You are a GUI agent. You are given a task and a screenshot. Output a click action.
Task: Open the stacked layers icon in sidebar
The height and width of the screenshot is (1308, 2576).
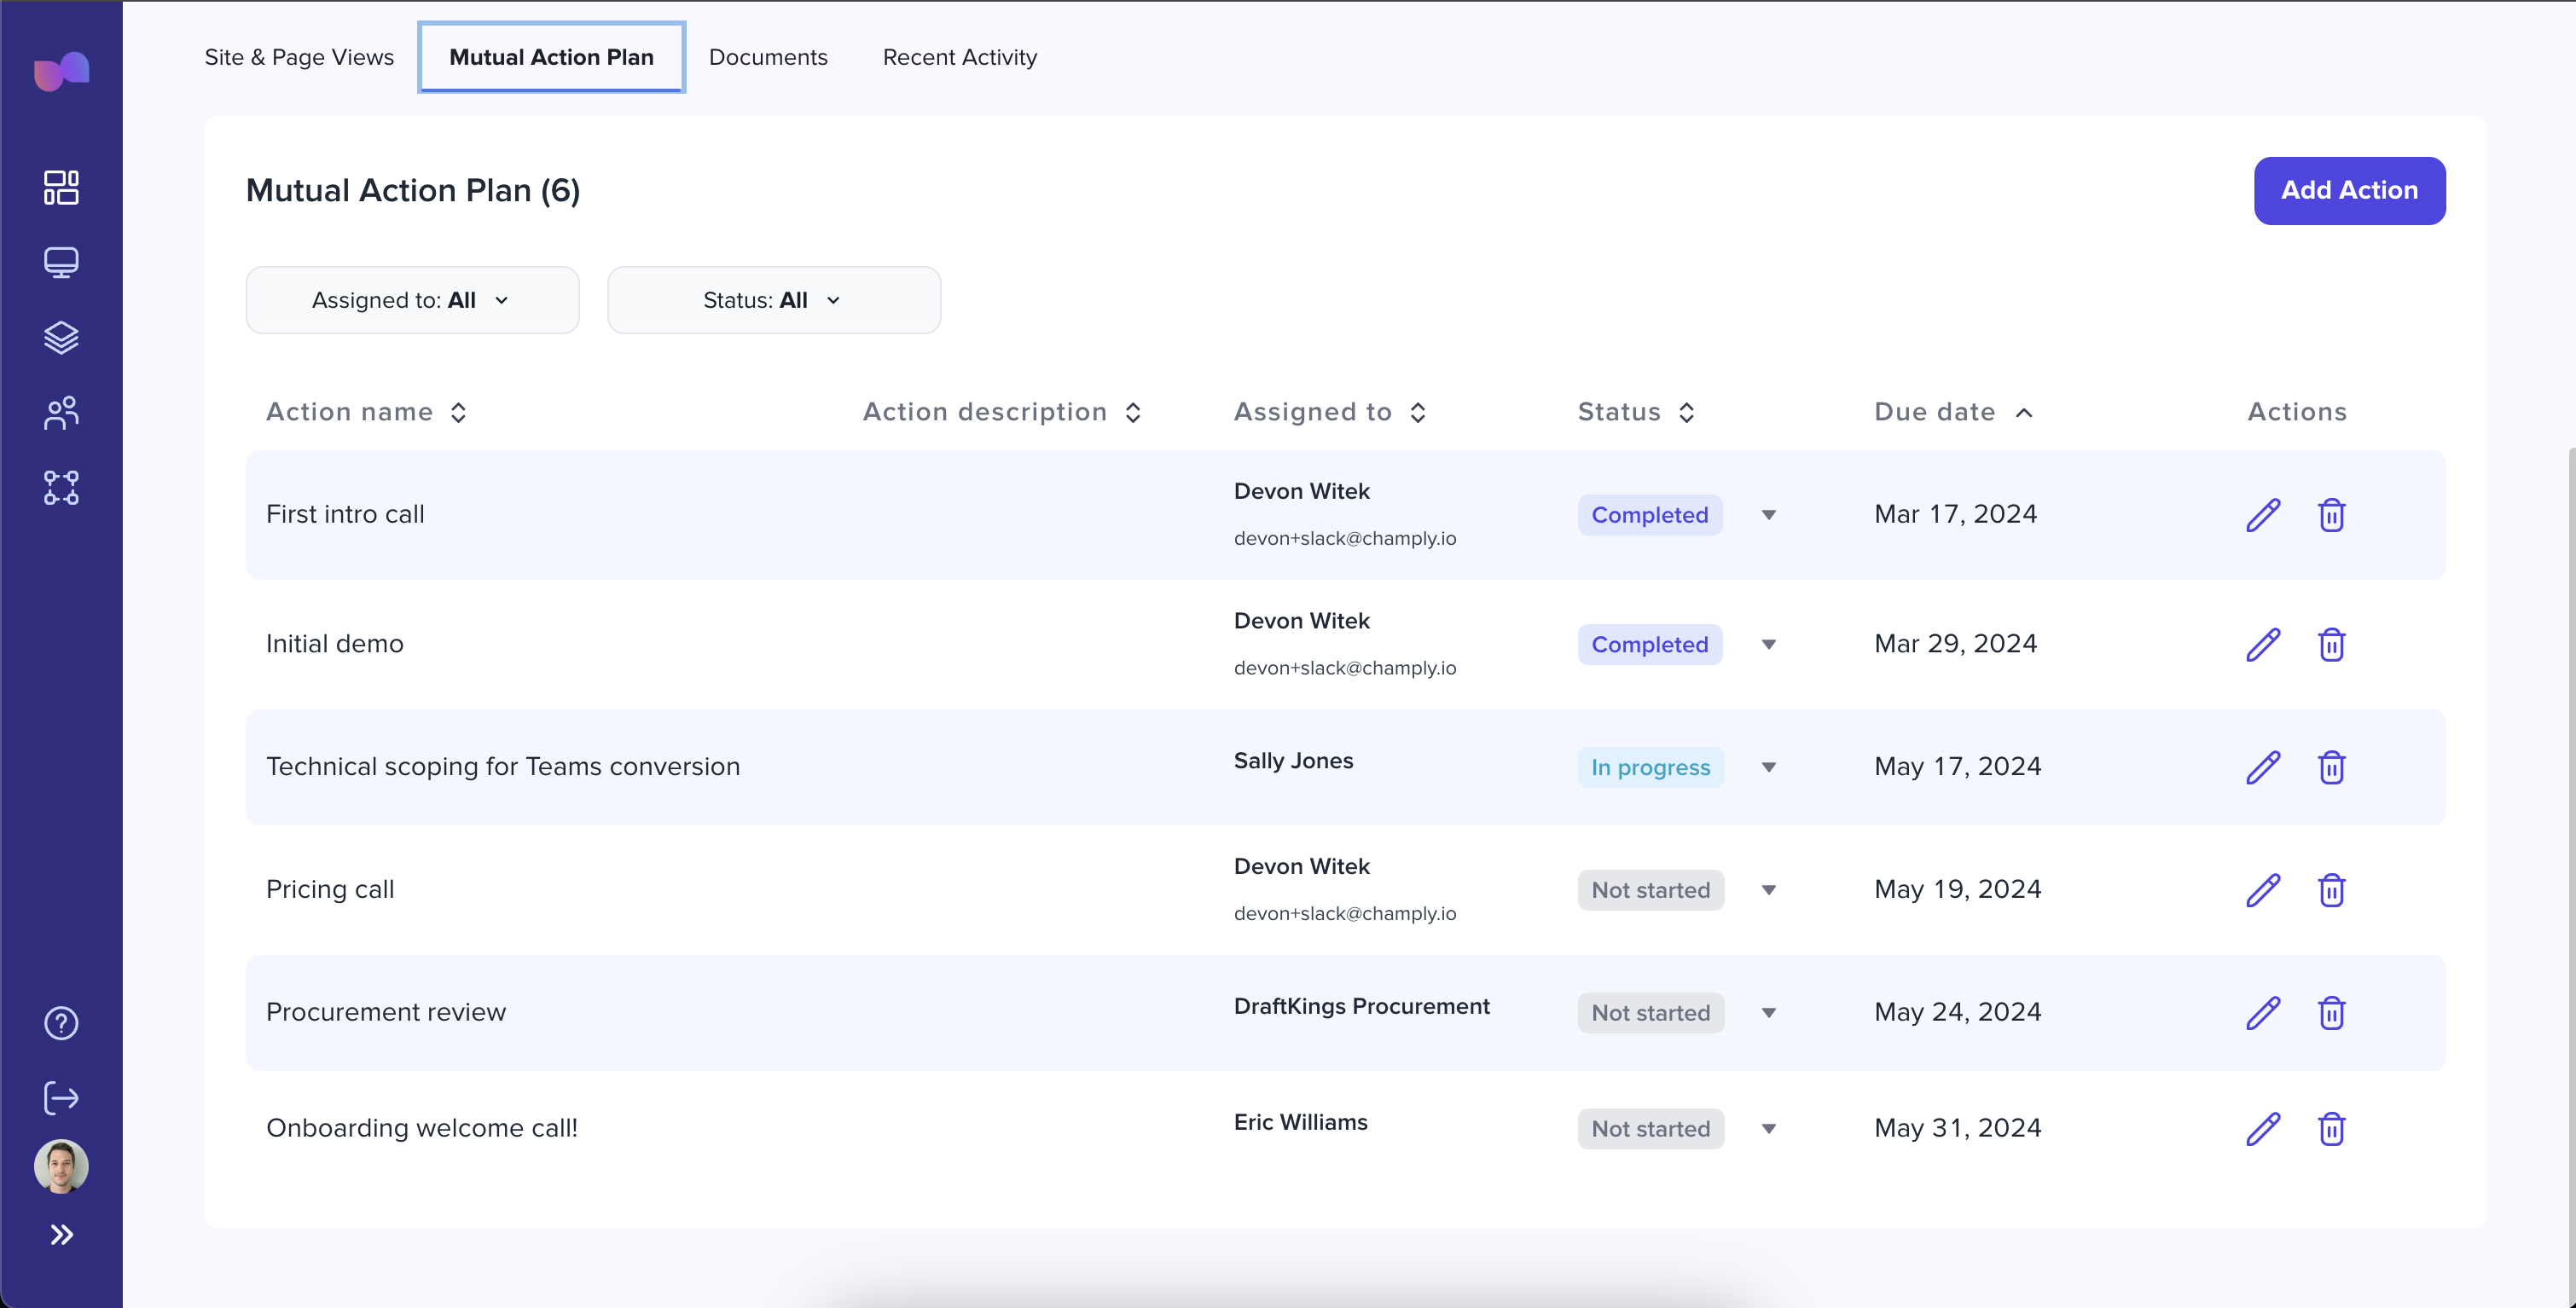click(x=61, y=338)
